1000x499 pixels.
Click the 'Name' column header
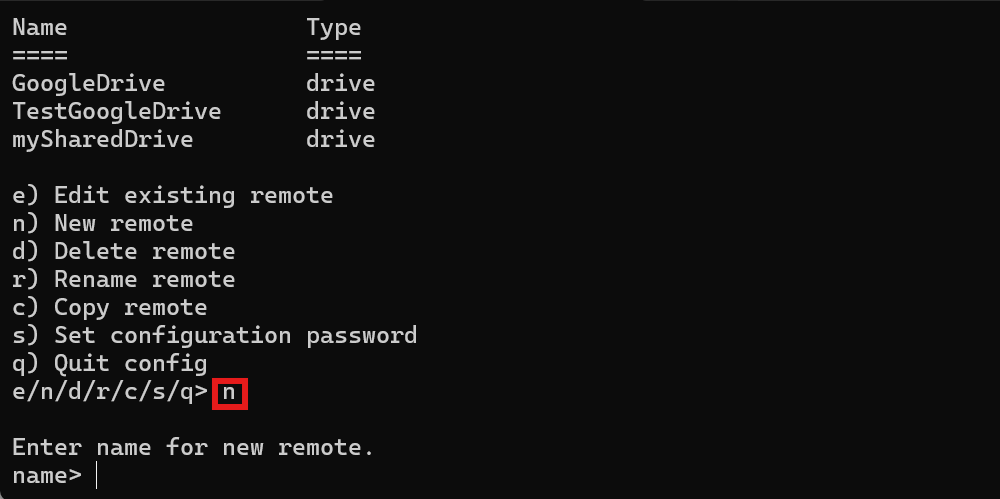[40, 27]
